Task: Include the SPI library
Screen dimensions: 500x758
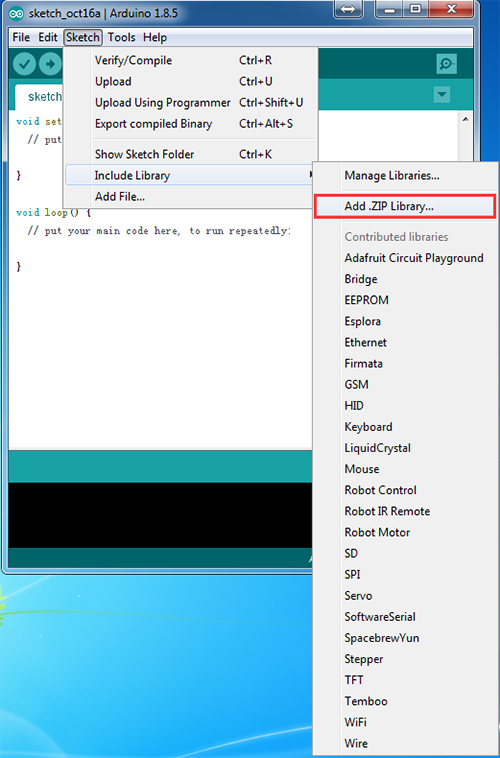Action: (x=405, y=574)
